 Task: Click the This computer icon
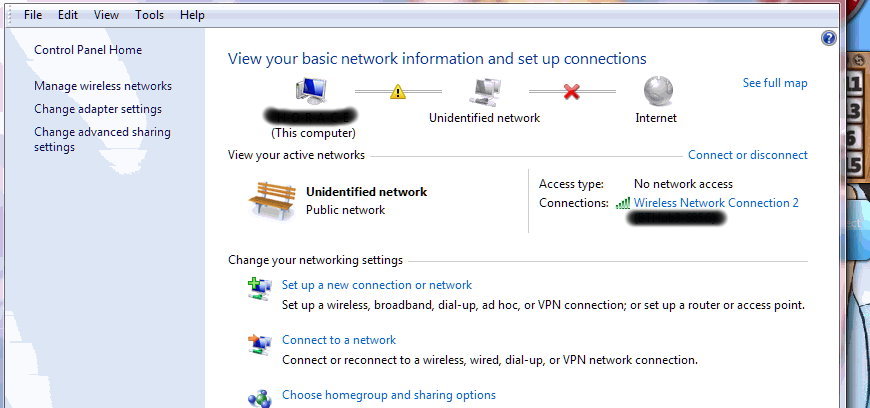click(x=312, y=90)
